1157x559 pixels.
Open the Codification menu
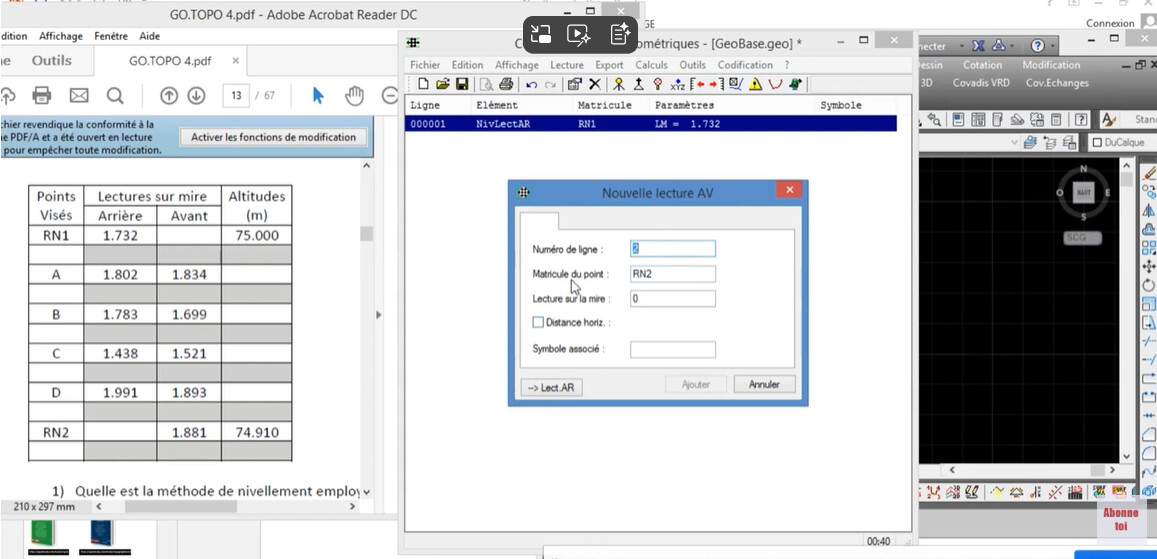[744, 65]
